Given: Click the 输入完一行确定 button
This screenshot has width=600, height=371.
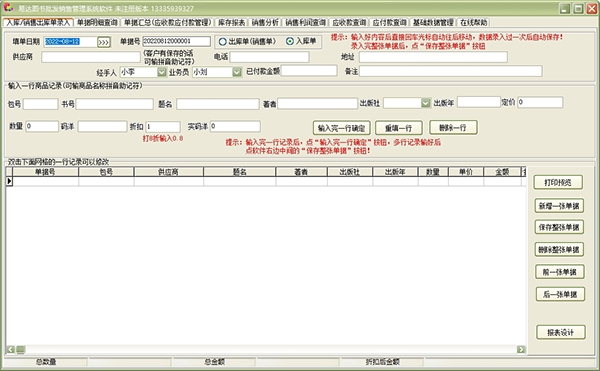Looking at the screenshot, I should (x=341, y=128).
